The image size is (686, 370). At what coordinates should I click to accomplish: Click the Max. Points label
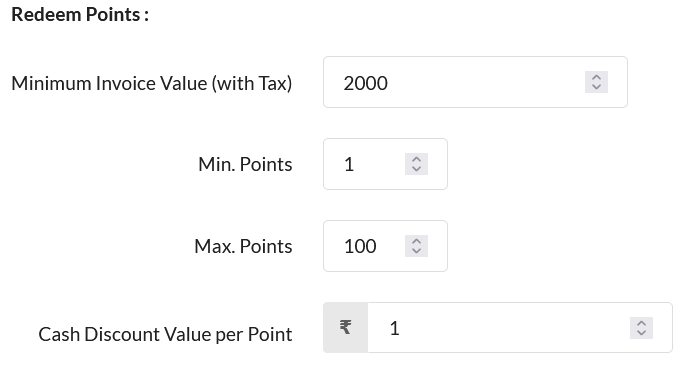coord(243,246)
